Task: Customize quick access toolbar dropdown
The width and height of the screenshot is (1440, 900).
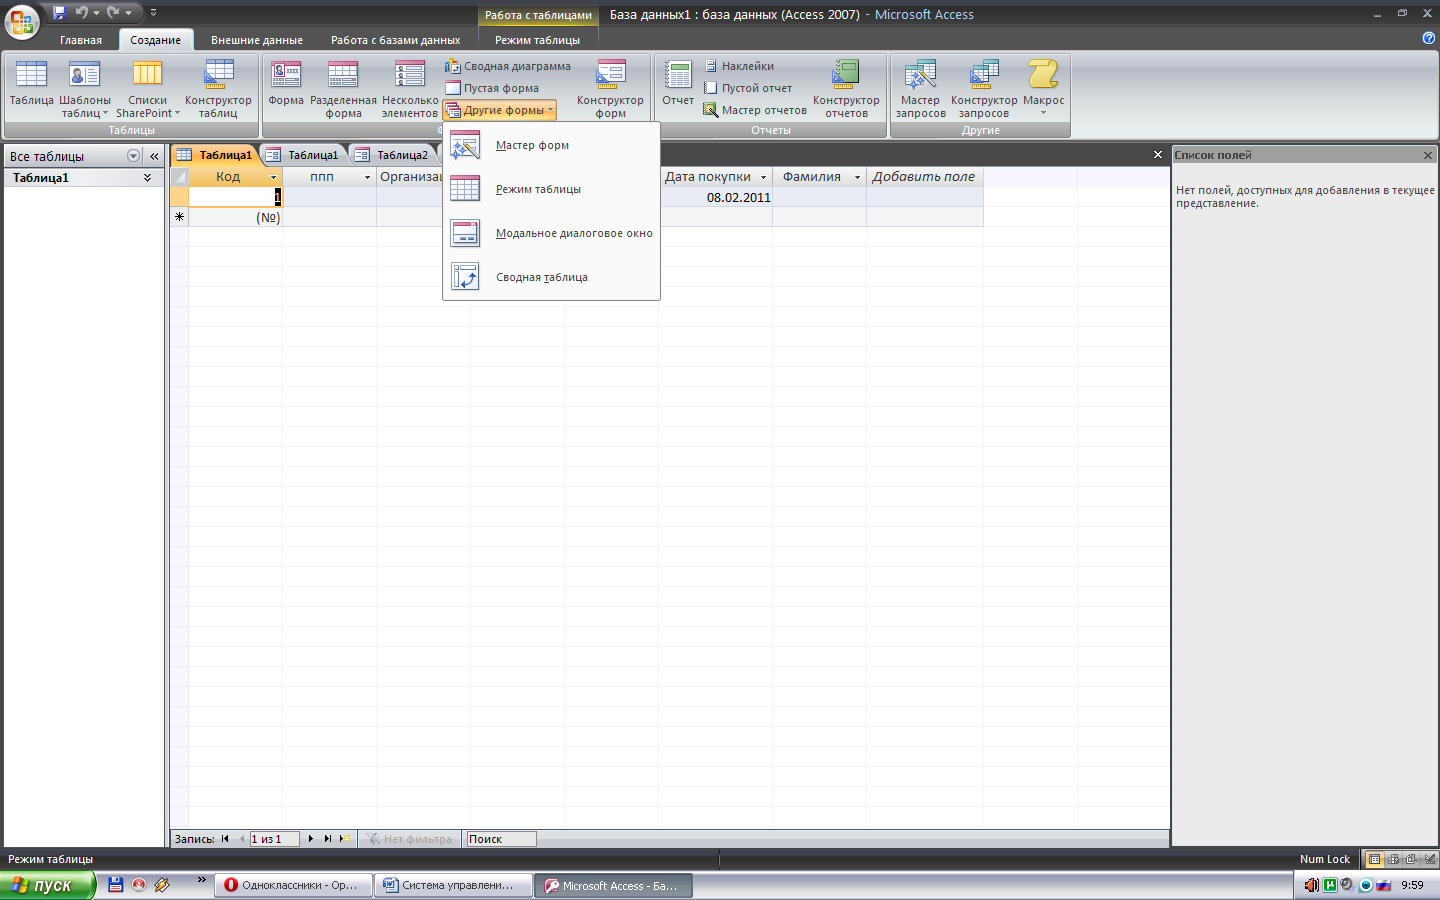Action: tap(153, 13)
